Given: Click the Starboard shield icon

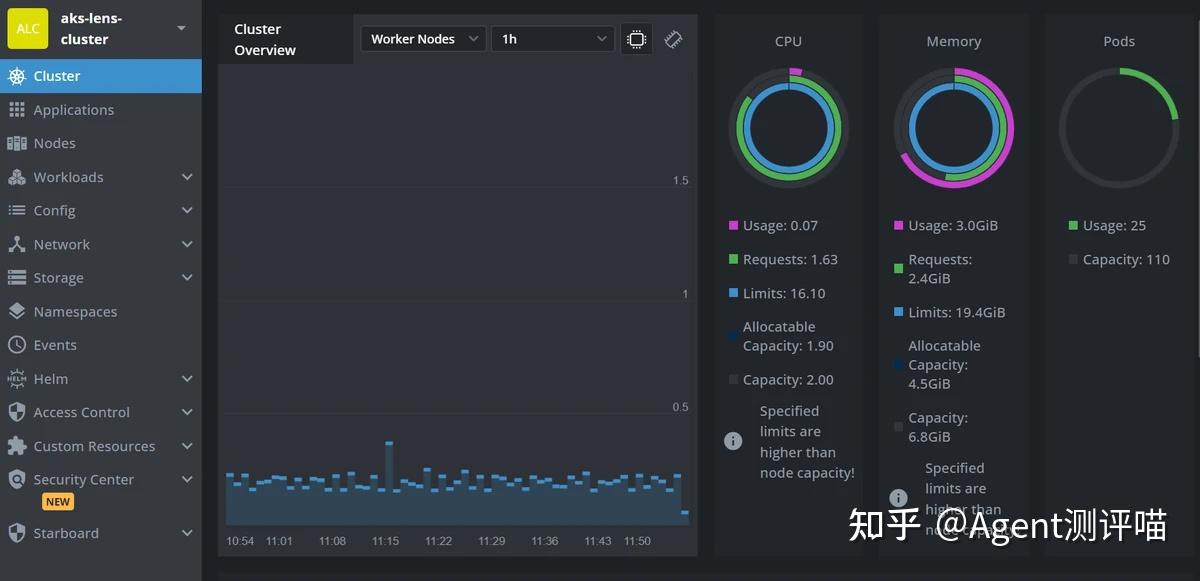Looking at the screenshot, I should tap(16, 533).
